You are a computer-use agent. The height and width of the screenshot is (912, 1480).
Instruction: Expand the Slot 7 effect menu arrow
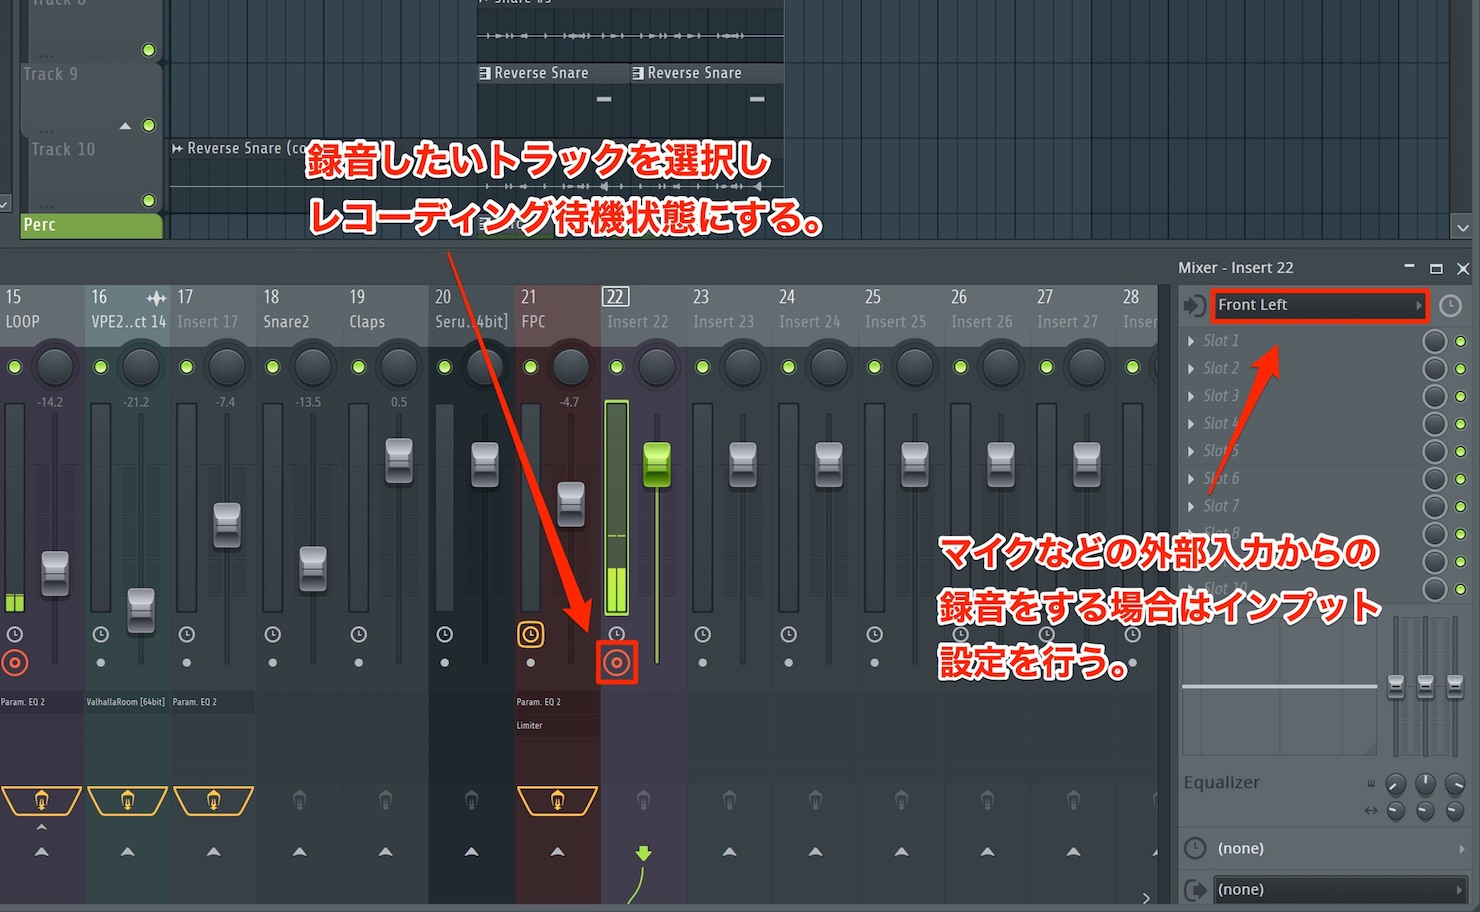click(x=1191, y=507)
